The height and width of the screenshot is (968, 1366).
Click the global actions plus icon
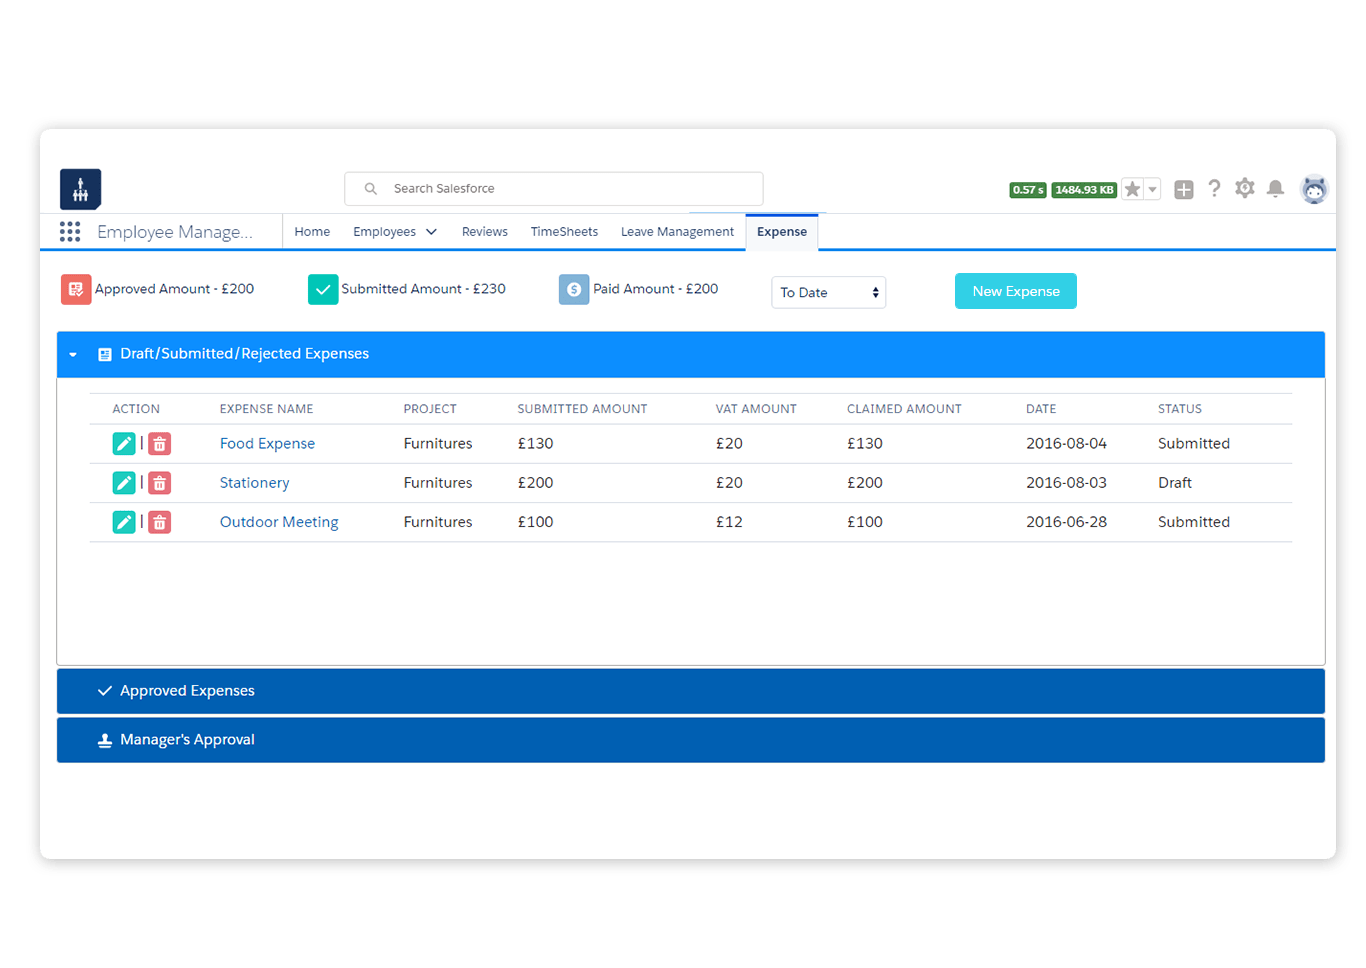1183,190
